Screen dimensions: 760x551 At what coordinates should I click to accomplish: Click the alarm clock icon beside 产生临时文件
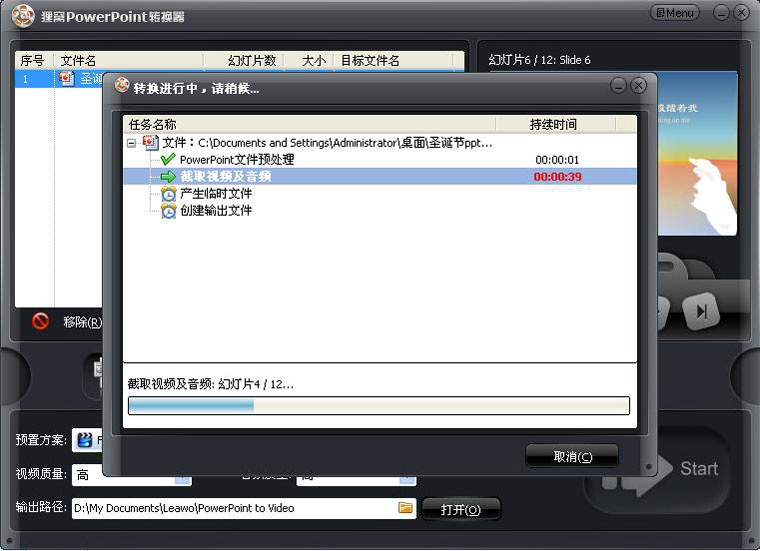click(169, 193)
